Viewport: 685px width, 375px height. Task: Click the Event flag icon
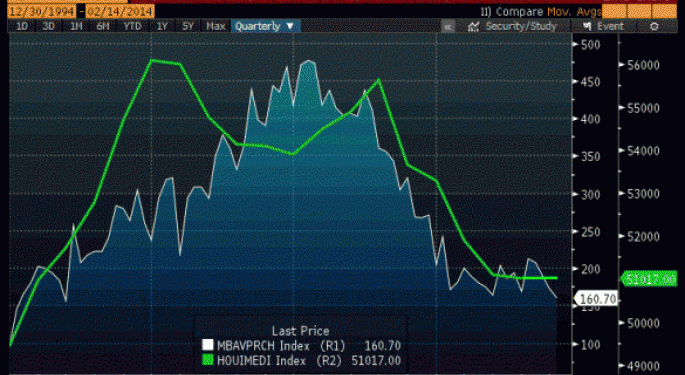(x=588, y=26)
